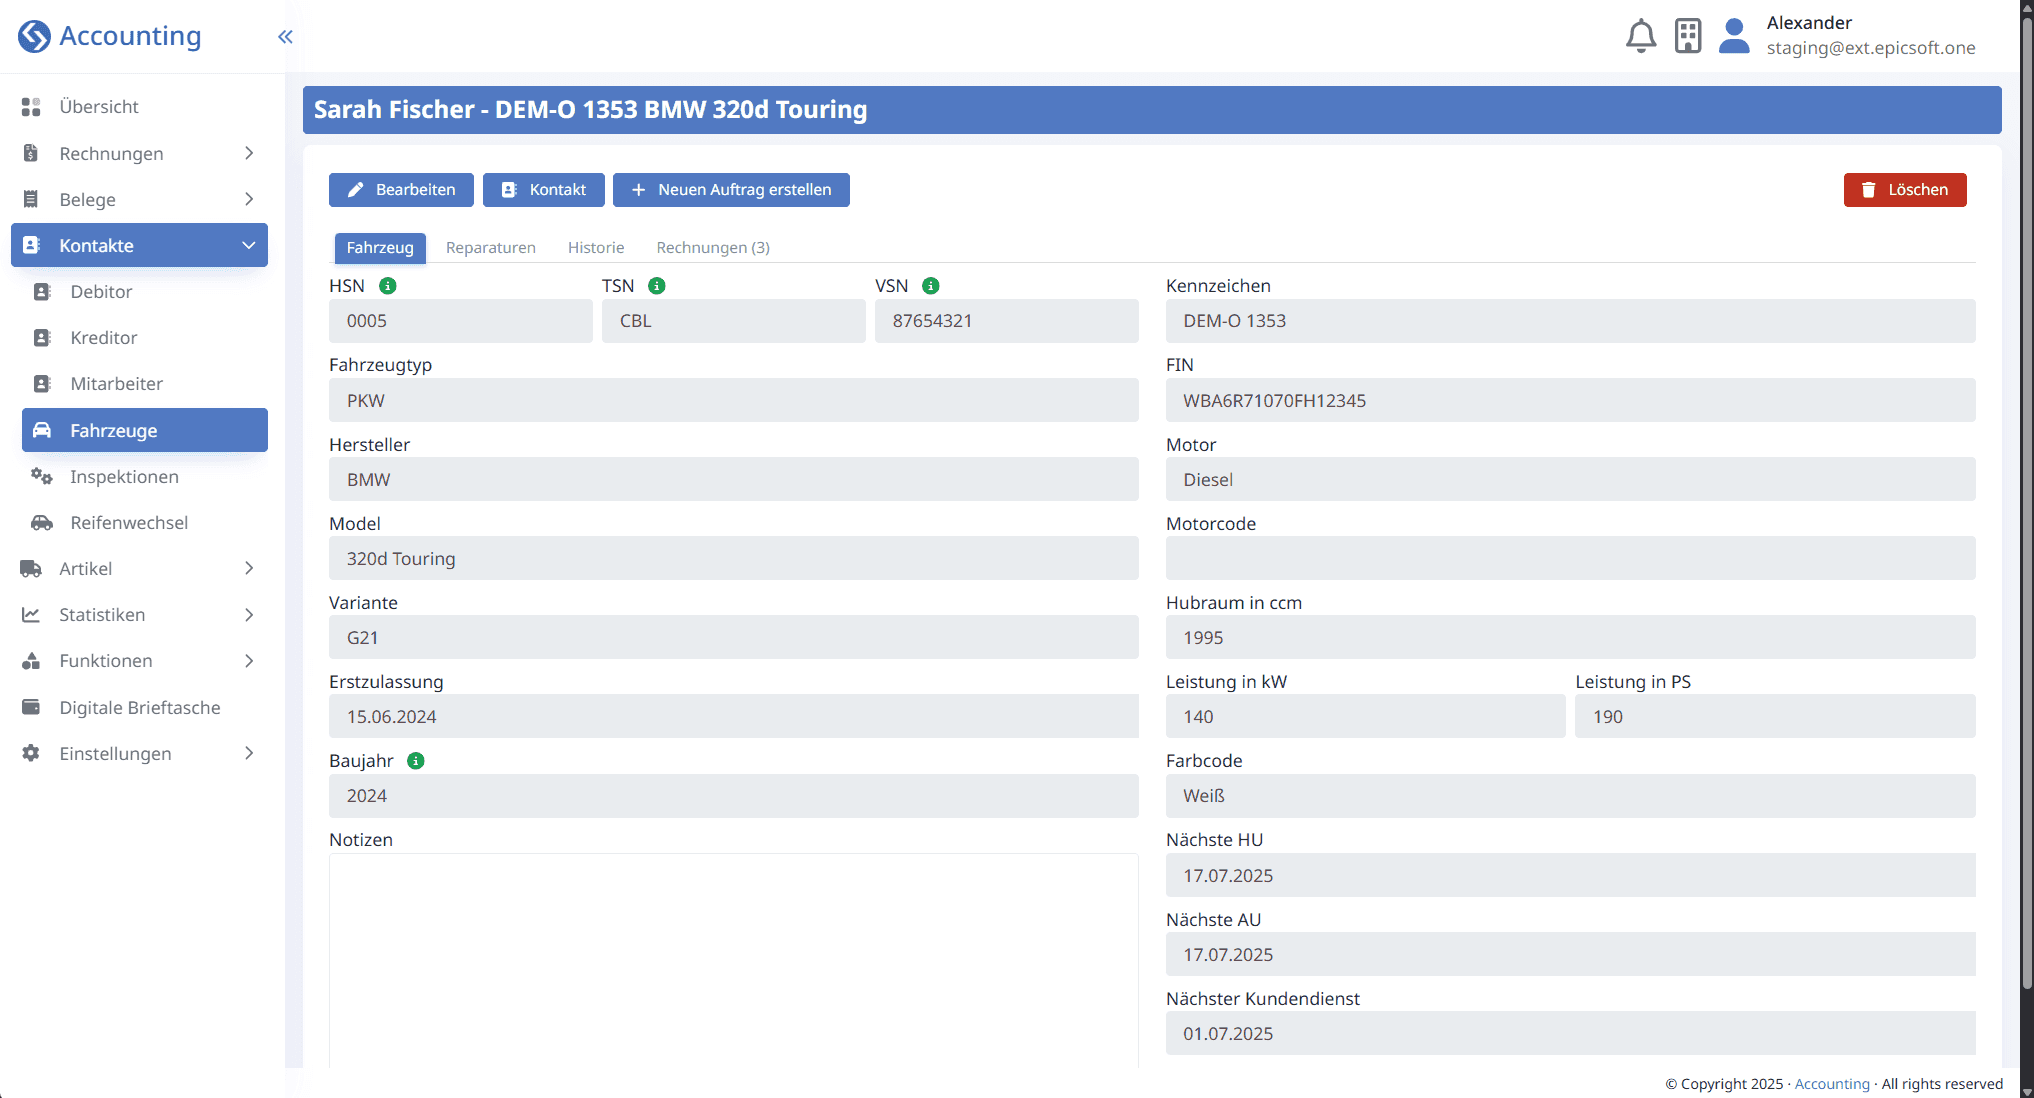Viewport: 2034px width, 1098px height.
Task: Click the Erstzulassung field 15.06.2024
Action: 734,716
